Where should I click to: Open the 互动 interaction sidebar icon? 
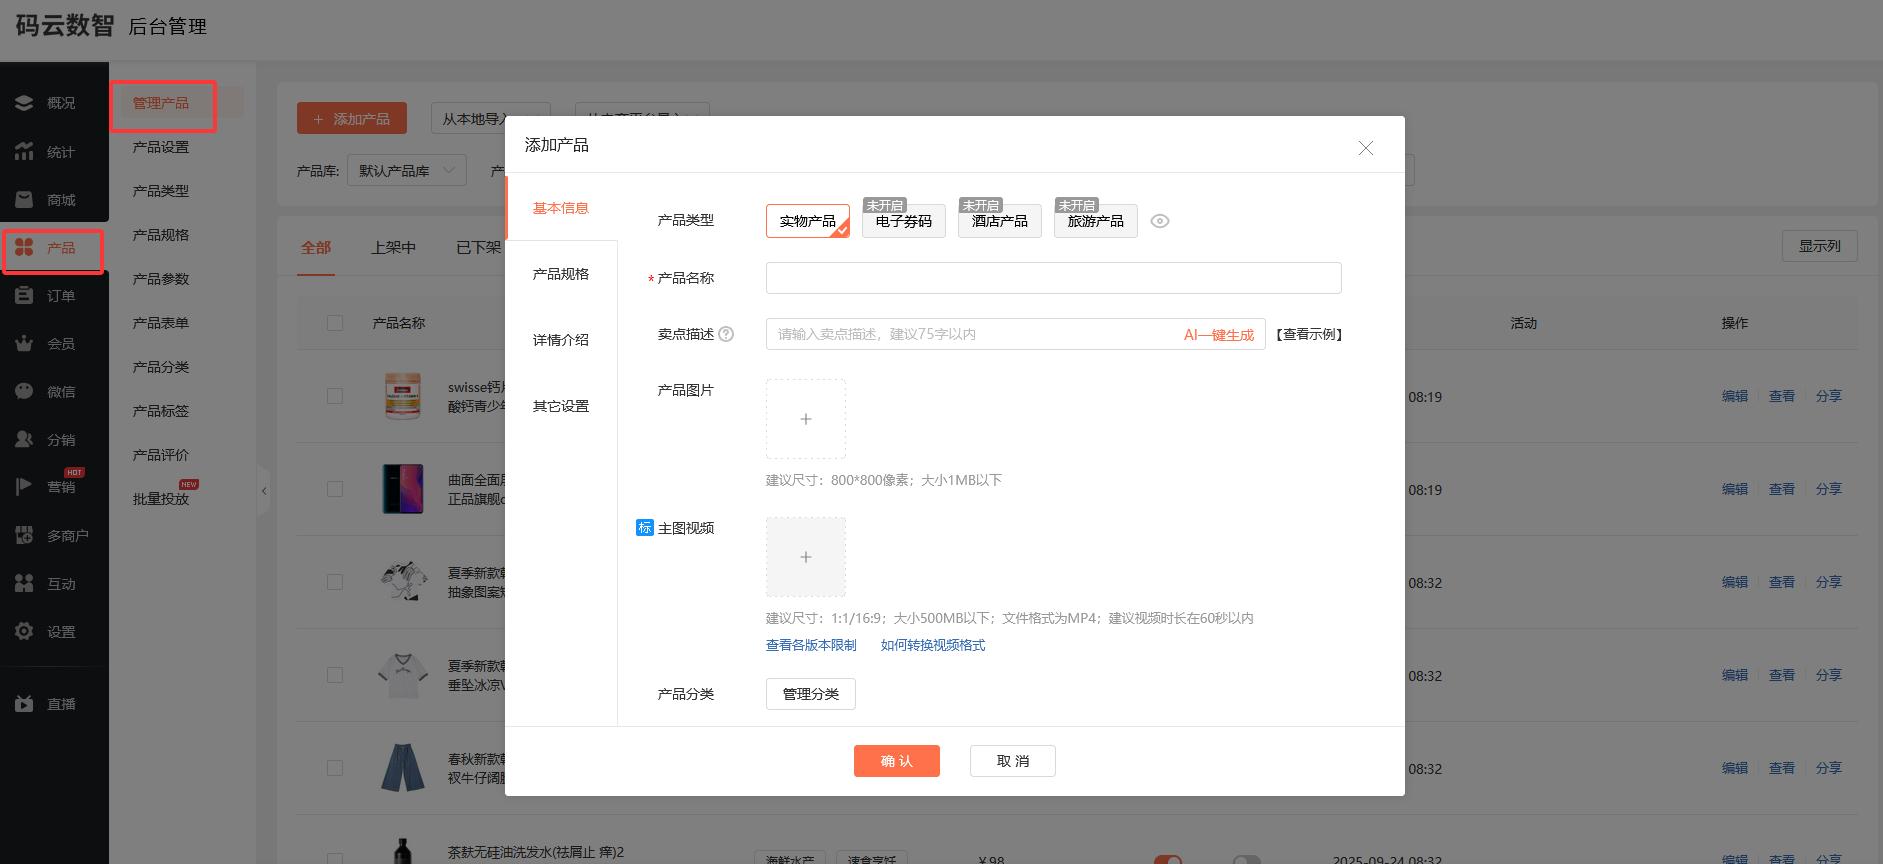pyautogui.click(x=24, y=583)
